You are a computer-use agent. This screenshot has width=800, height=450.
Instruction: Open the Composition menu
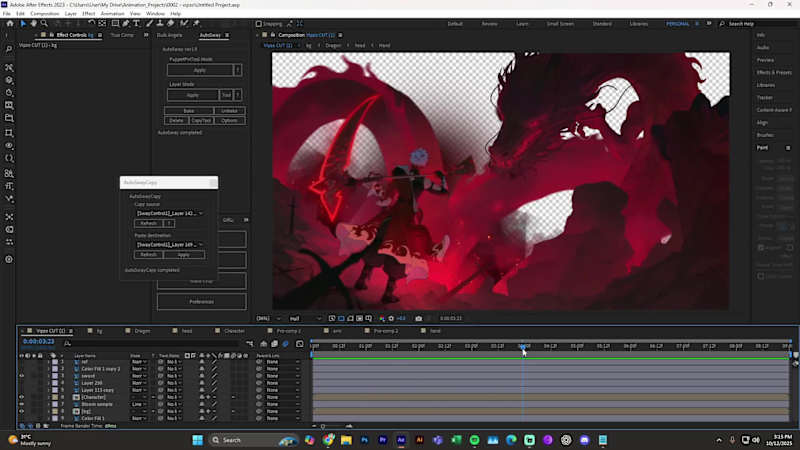(x=45, y=13)
